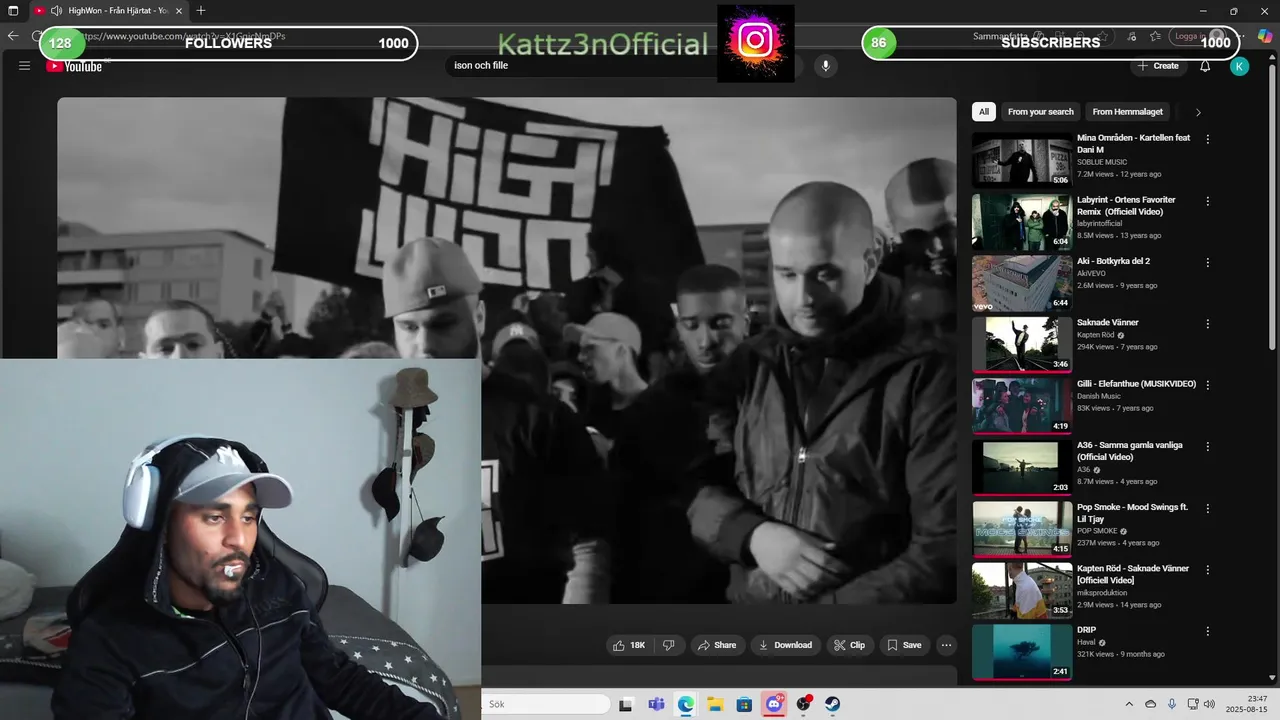Open the Copilot icon in Edge toolbar
The image size is (1280, 720).
(1264, 36)
